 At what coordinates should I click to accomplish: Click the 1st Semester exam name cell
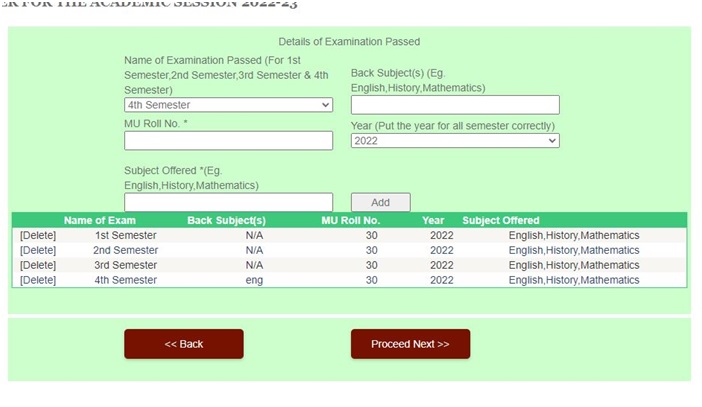(125, 236)
